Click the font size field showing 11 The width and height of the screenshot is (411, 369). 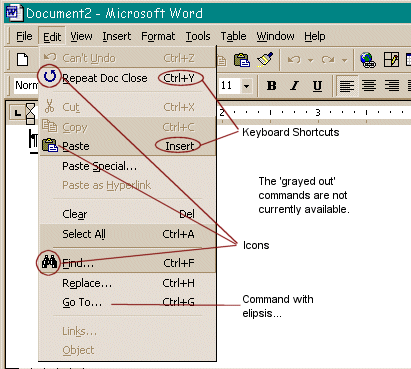click(230, 86)
